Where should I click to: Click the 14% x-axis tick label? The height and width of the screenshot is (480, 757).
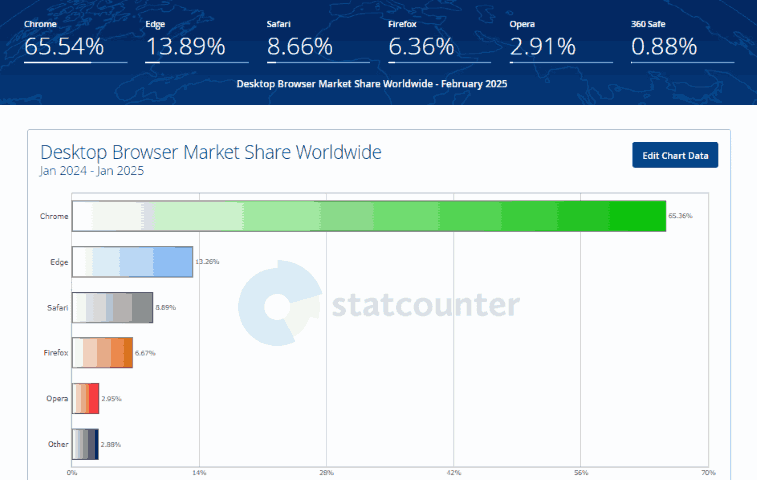coord(199,473)
